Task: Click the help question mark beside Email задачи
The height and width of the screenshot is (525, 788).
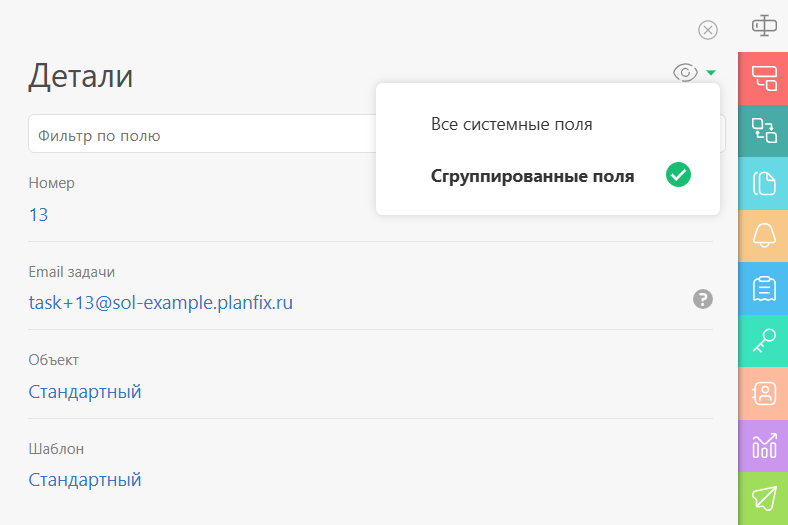Action: coord(703,299)
